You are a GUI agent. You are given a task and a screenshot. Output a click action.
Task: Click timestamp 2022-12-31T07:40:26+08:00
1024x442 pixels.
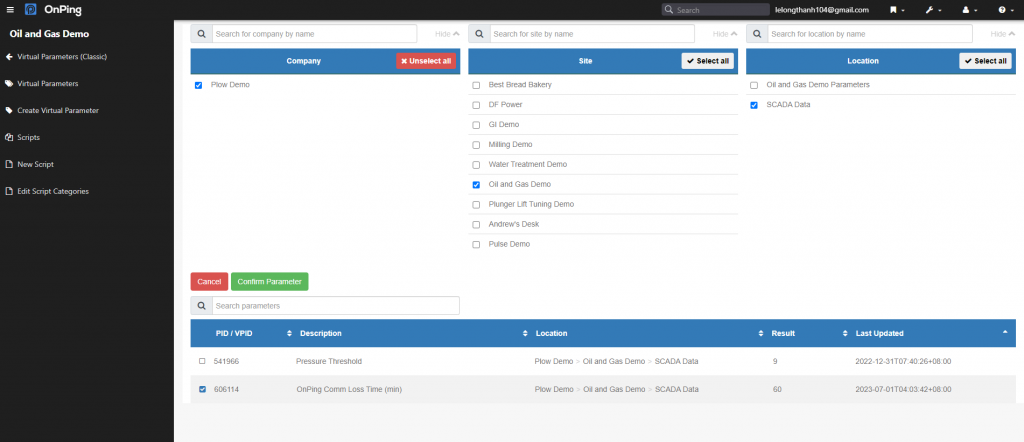[903, 361]
